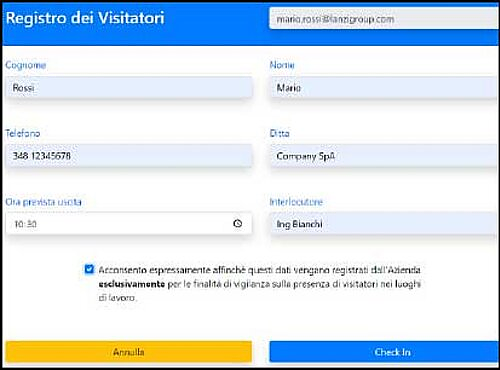Image resolution: width=500 pixels, height=370 pixels.
Task: Click the Ditta field showing Company SpA
Action: tap(383, 156)
